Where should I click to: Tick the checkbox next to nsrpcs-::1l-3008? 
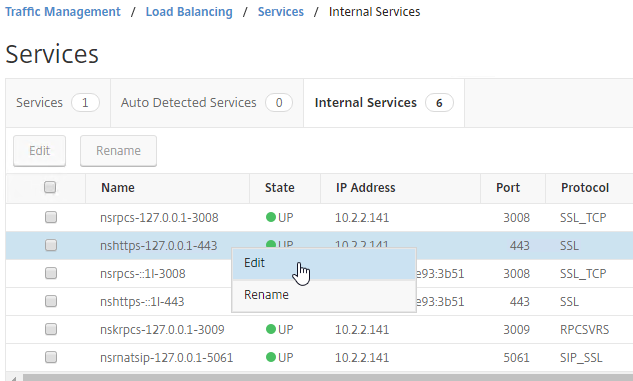(51, 273)
